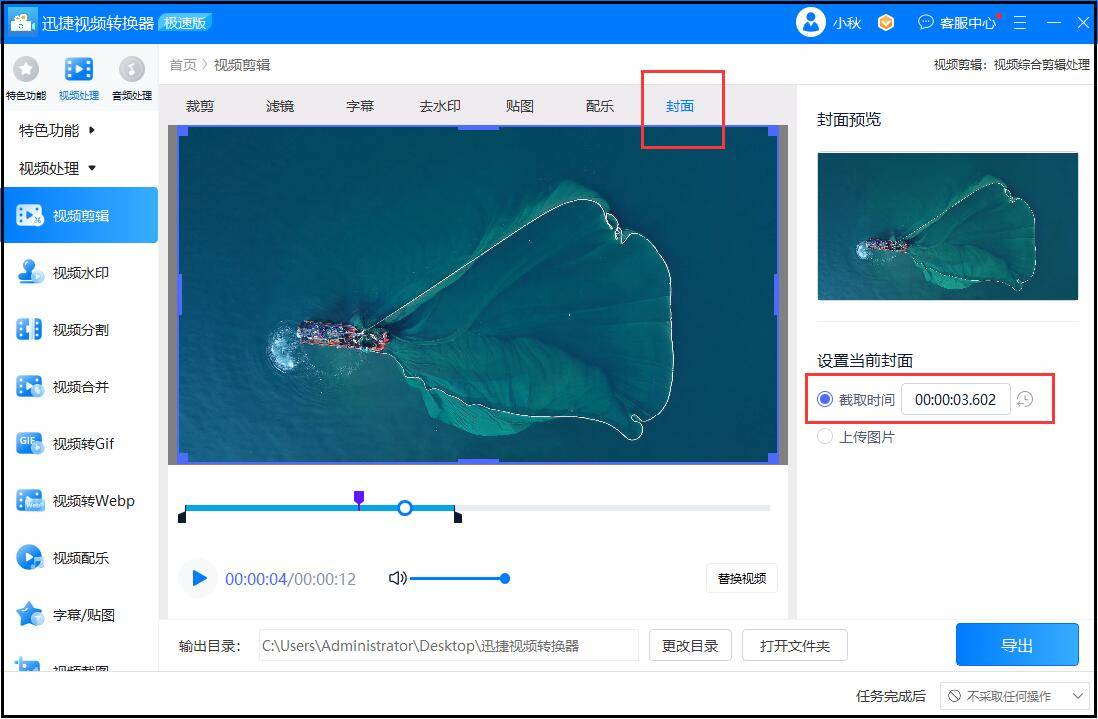Switch to the 字幕 tab

click(360, 106)
